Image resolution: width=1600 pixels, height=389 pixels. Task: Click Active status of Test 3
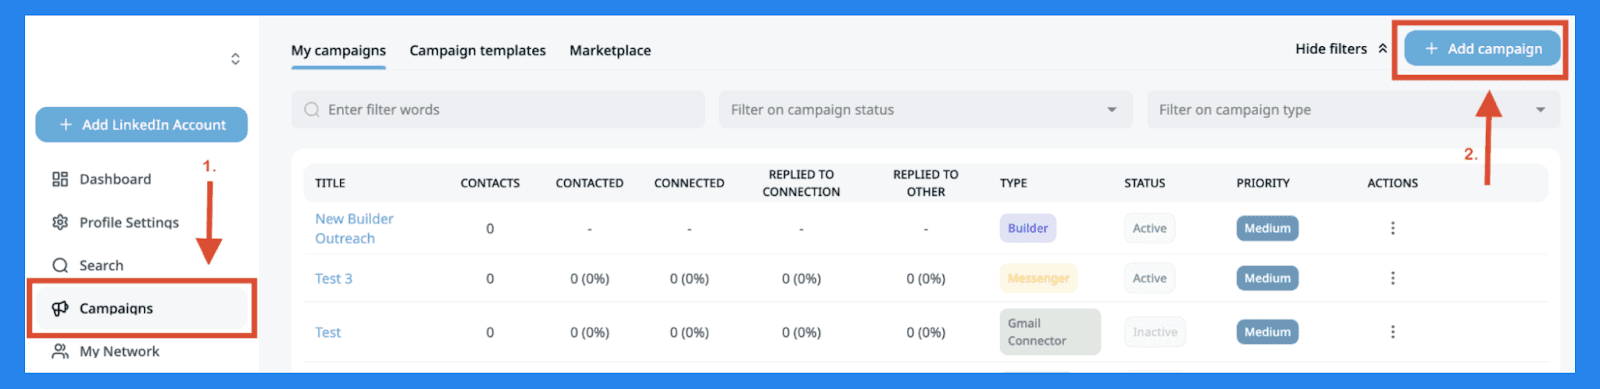1149,278
